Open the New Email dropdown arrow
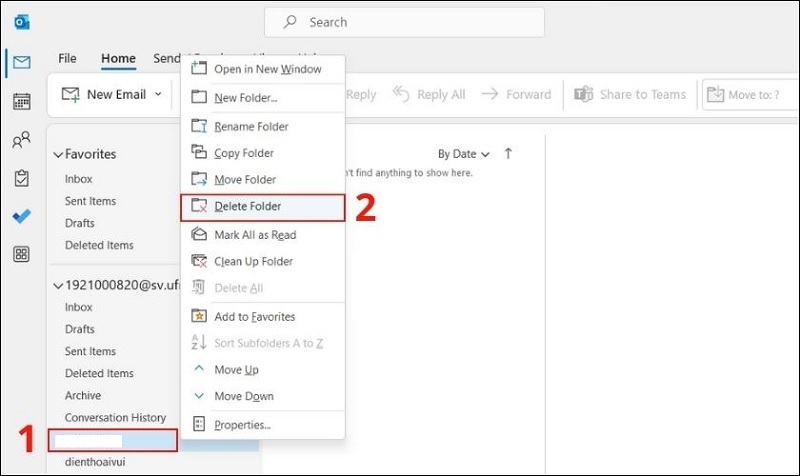This screenshot has width=800, height=476. [158, 94]
